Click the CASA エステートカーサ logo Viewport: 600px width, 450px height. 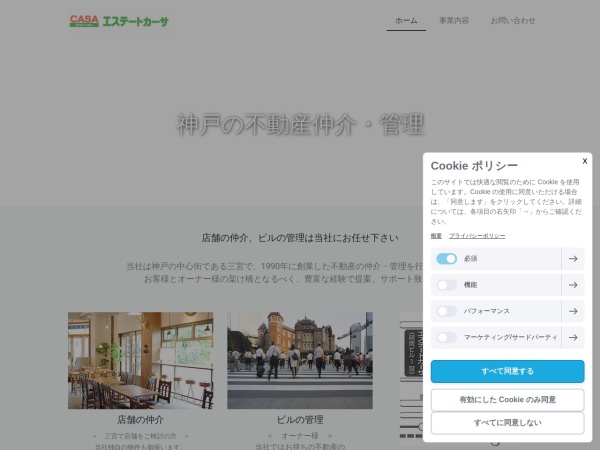(x=119, y=21)
